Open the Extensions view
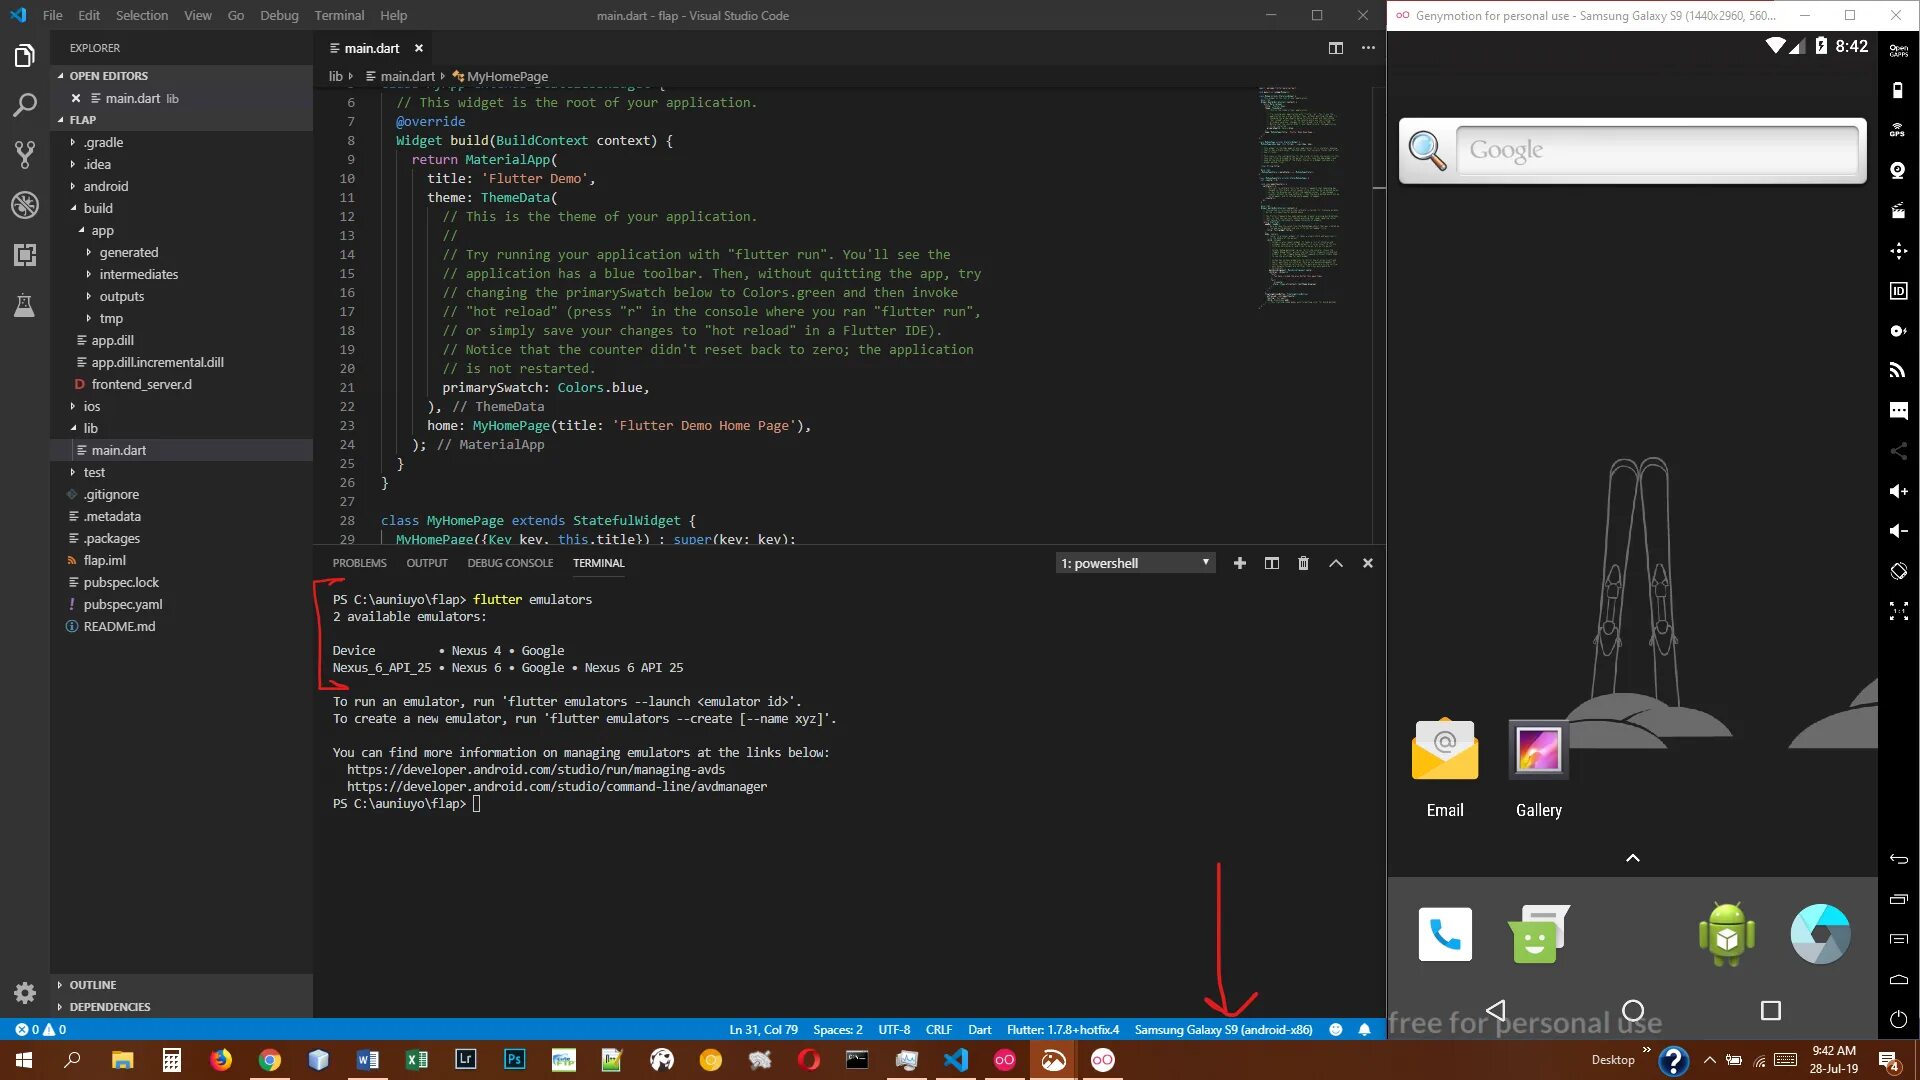The width and height of the screenshot is (1920, 1080). (x=25, y=255)
